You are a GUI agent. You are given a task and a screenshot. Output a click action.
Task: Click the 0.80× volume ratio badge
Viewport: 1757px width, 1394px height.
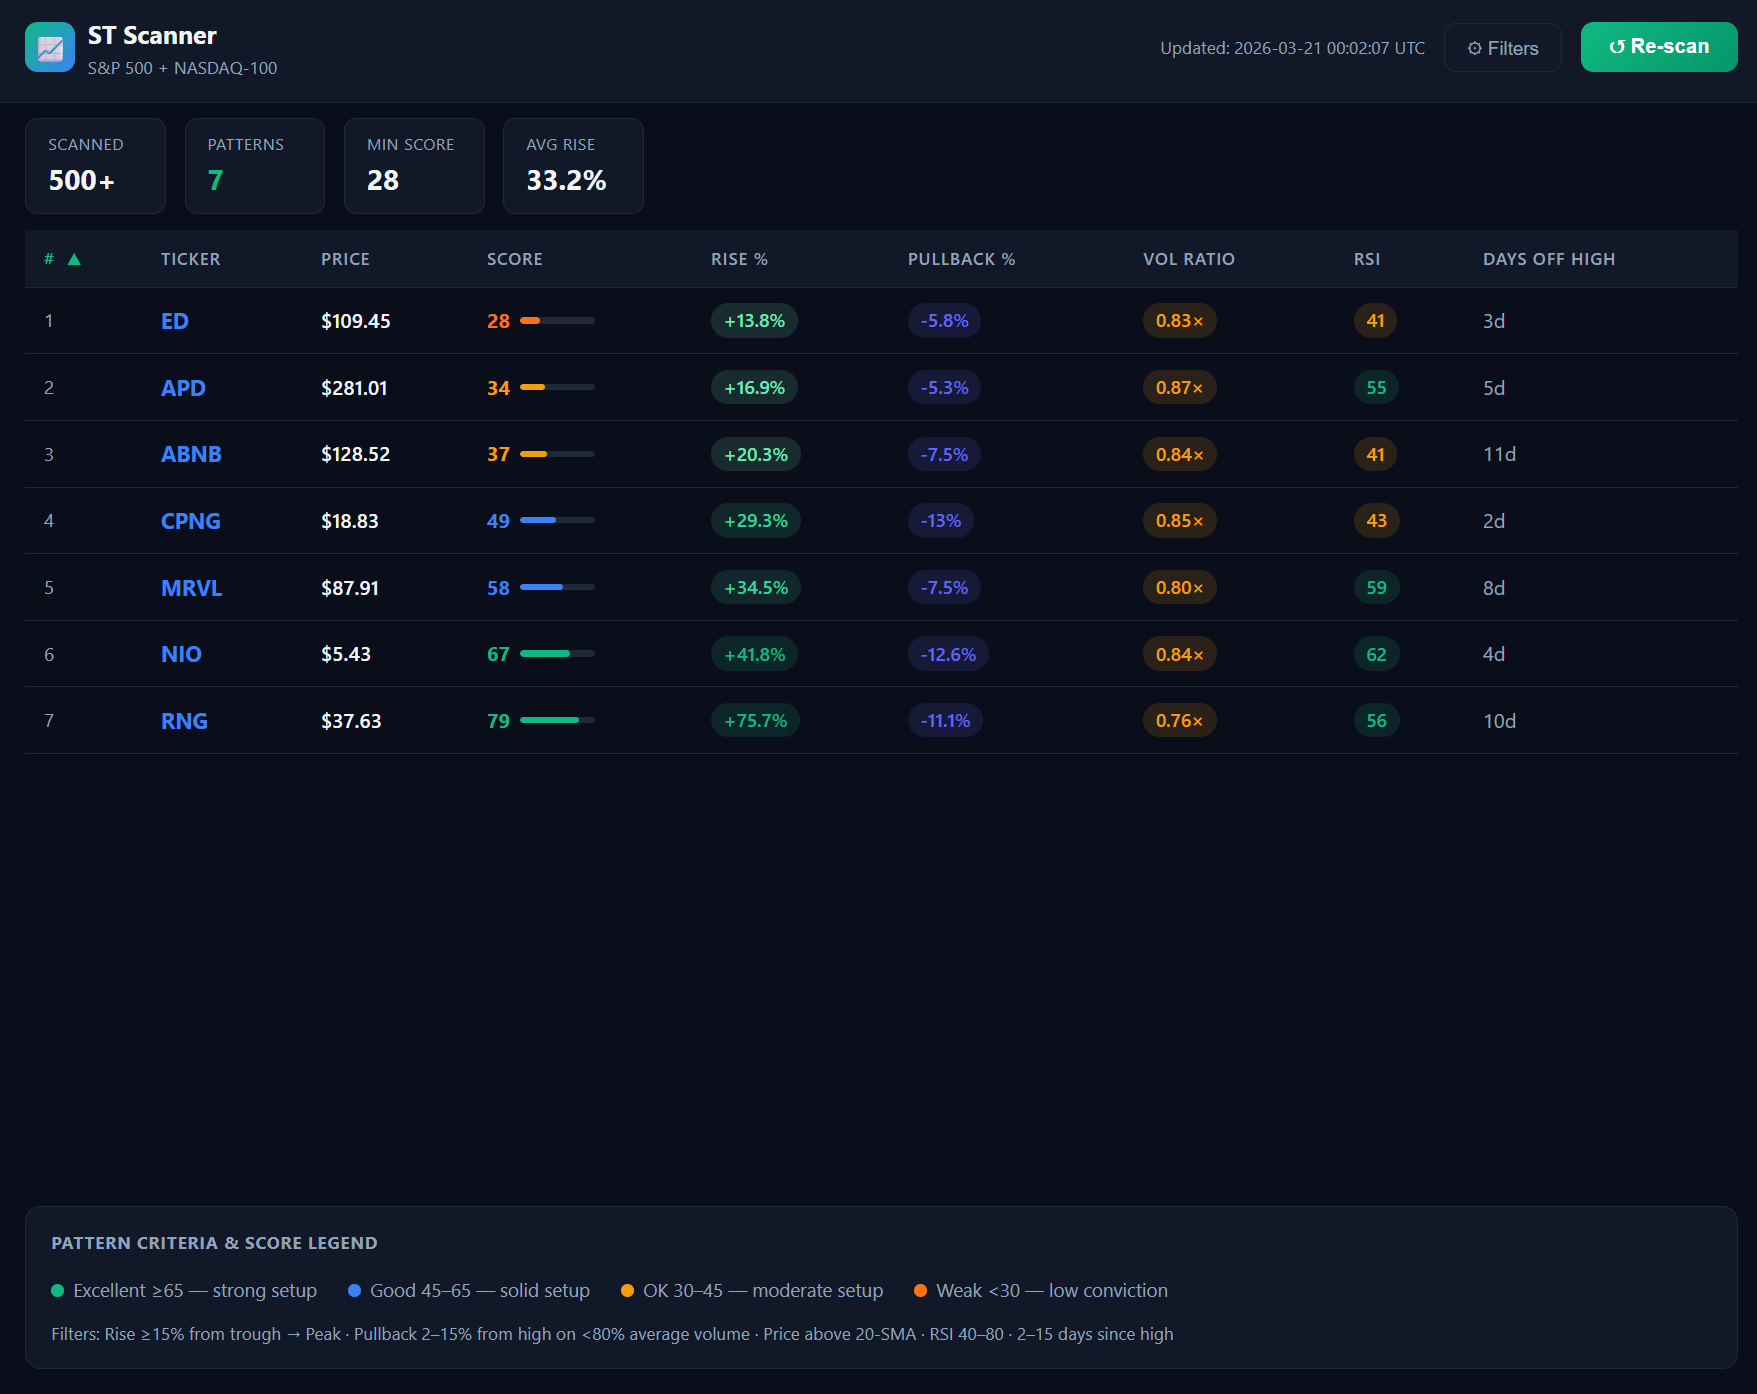[x=1179, y=588]
